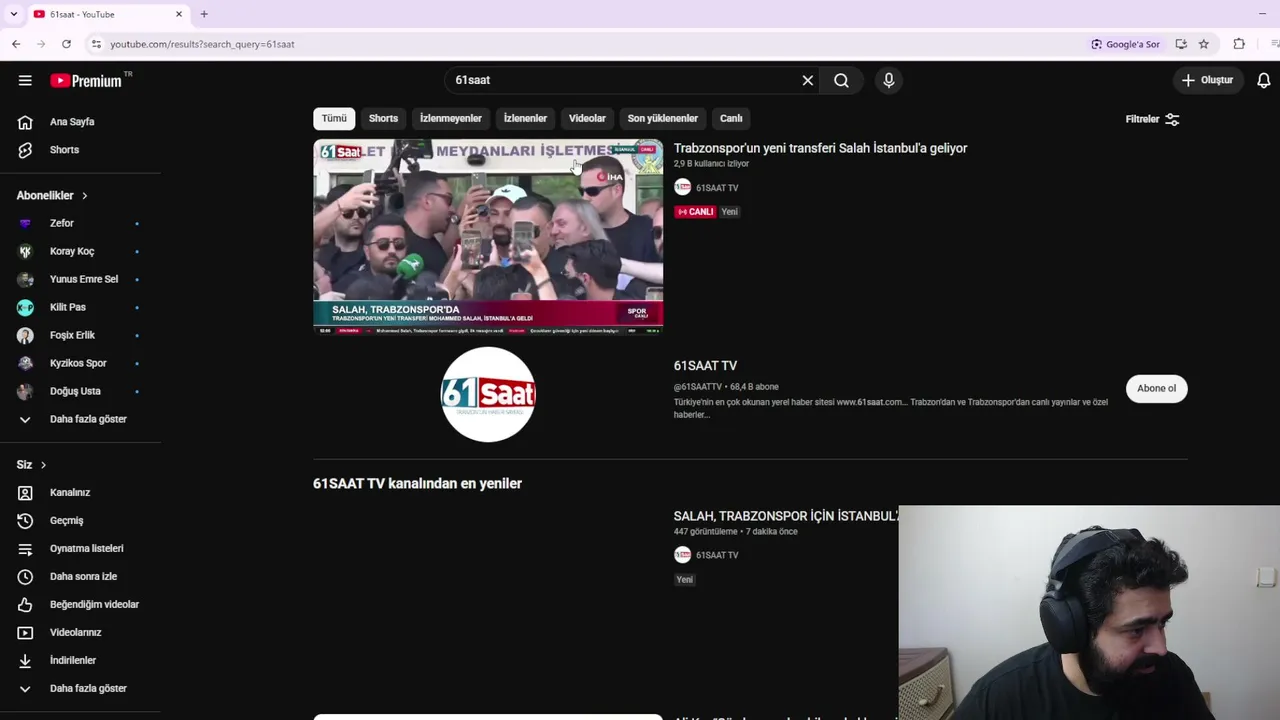Filter results by İzlenmeyenler
This screenshot has width=1280, height=720.
[451, 118]
